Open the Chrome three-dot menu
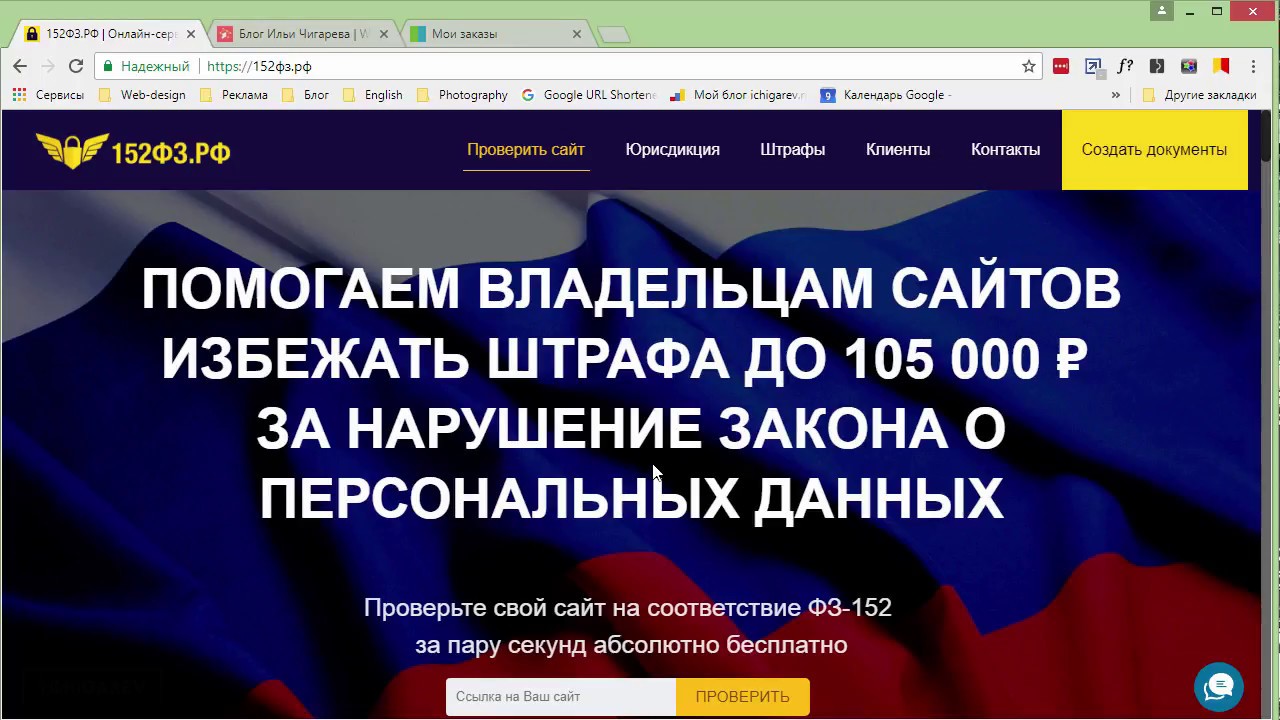Screen dimensions: 1280x720 (1253, 66)
